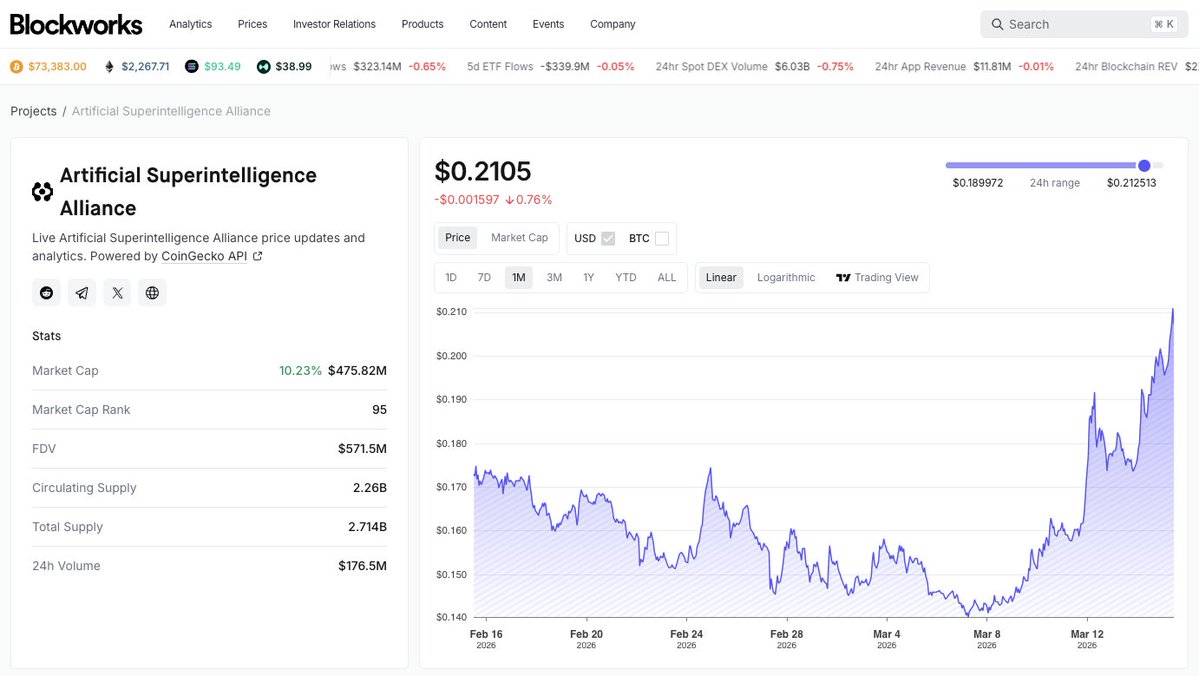
Task: Open the X (Twitter) social link icon
Action: (117, 293)
